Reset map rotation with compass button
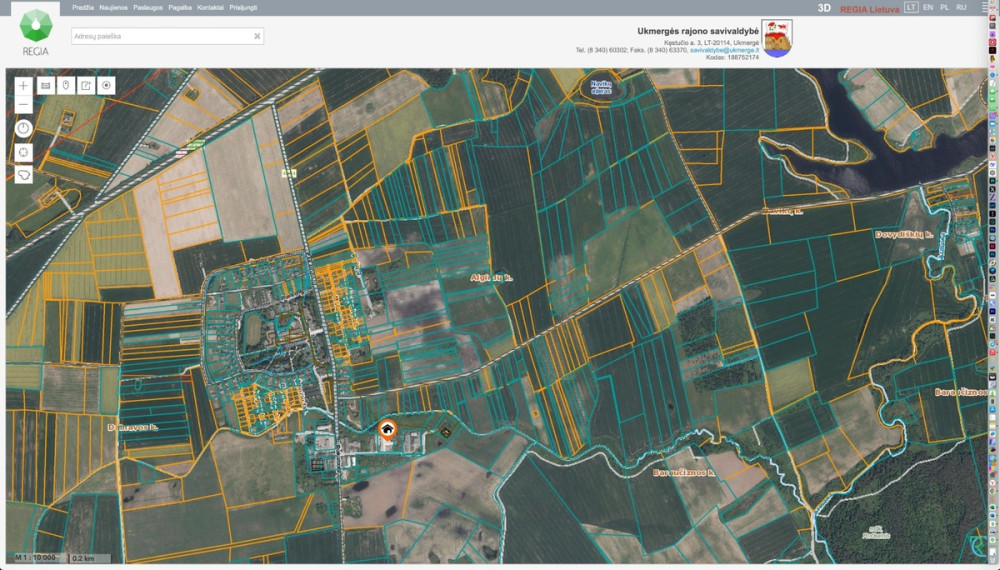This screenshot has width=1000, height=570. pos(24,129)
